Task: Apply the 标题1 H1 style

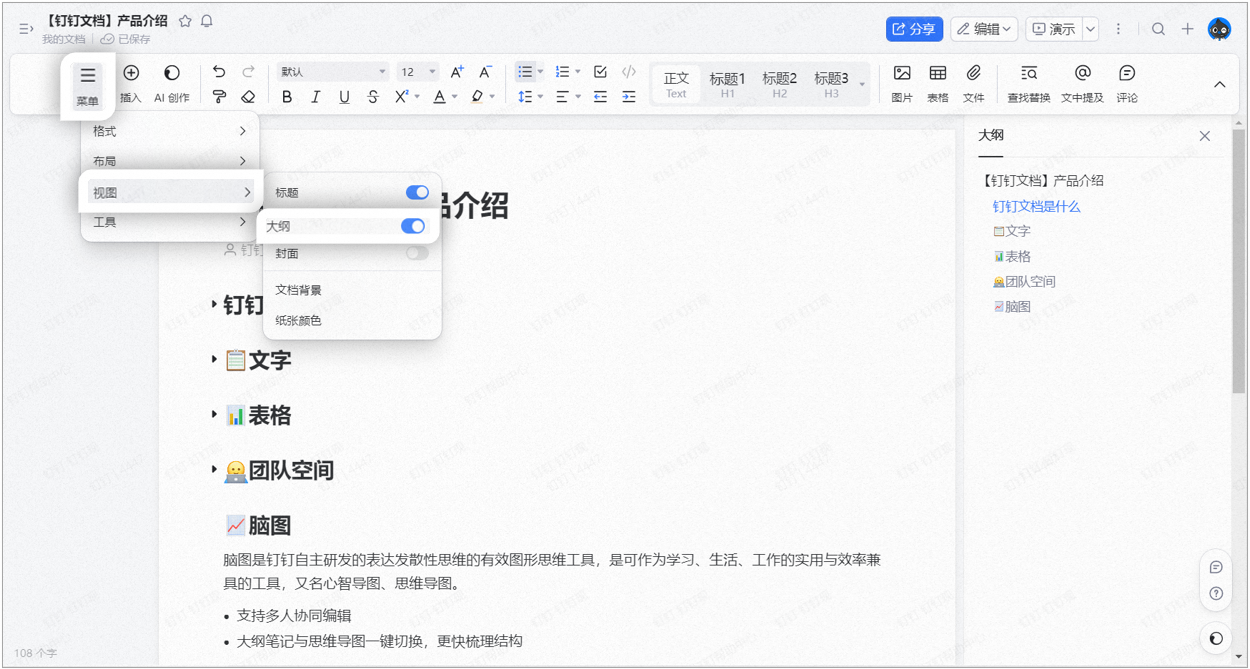Action: point(727,84)
